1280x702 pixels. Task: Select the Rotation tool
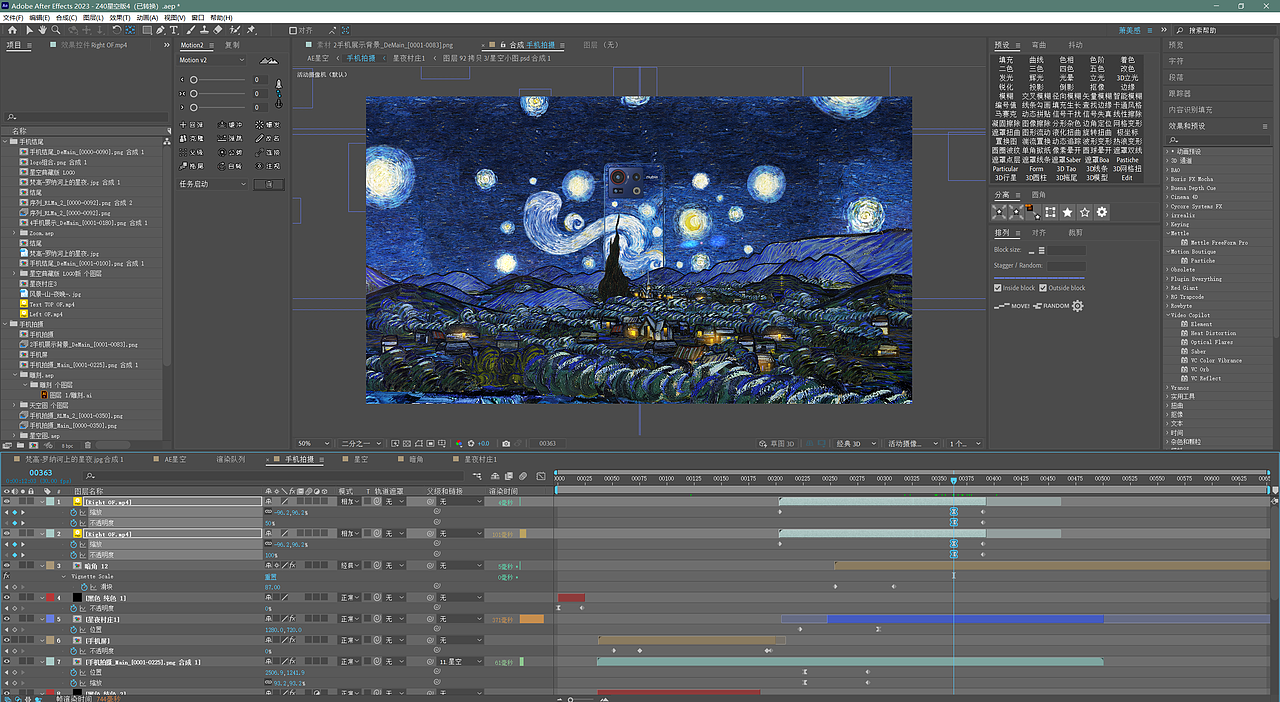point(116,30)
